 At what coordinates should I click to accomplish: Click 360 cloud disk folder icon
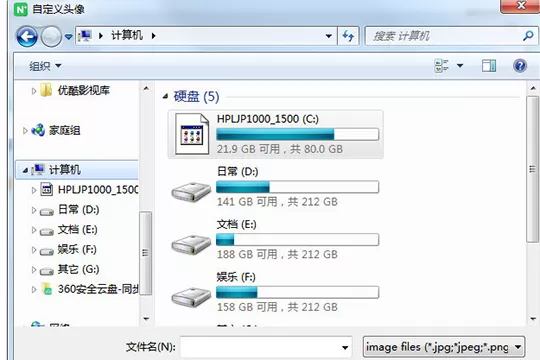pyautogui.click(x=47, y=289)
